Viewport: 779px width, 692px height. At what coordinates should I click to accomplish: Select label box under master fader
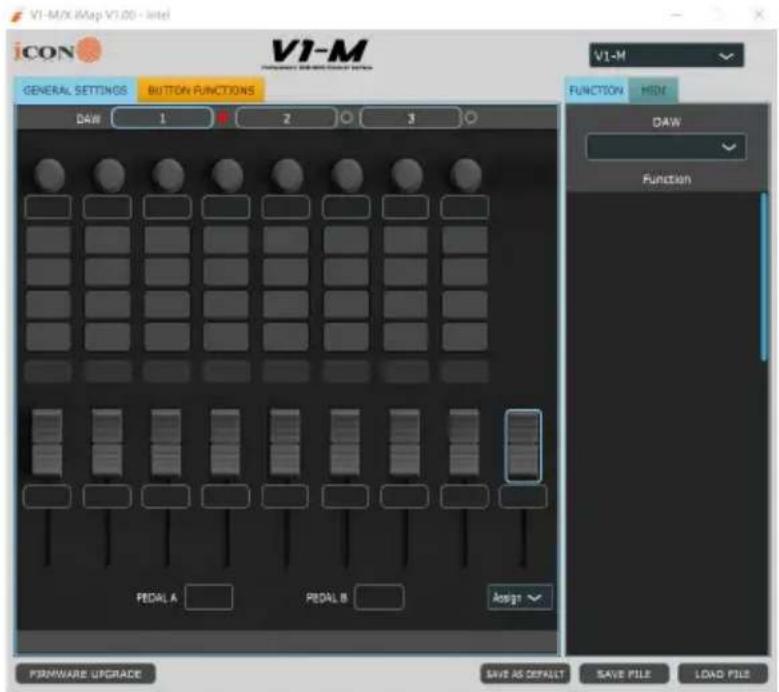[x=523, y=496]
